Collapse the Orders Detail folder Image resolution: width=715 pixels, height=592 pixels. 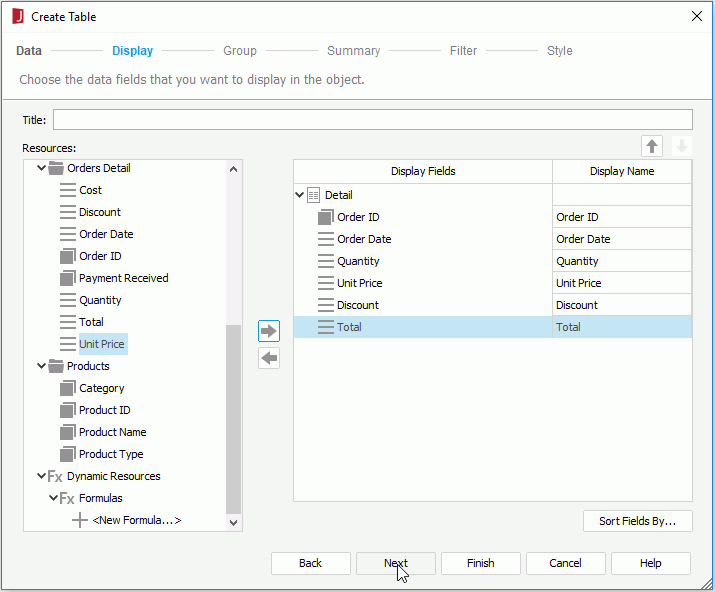tap(41, 168)
